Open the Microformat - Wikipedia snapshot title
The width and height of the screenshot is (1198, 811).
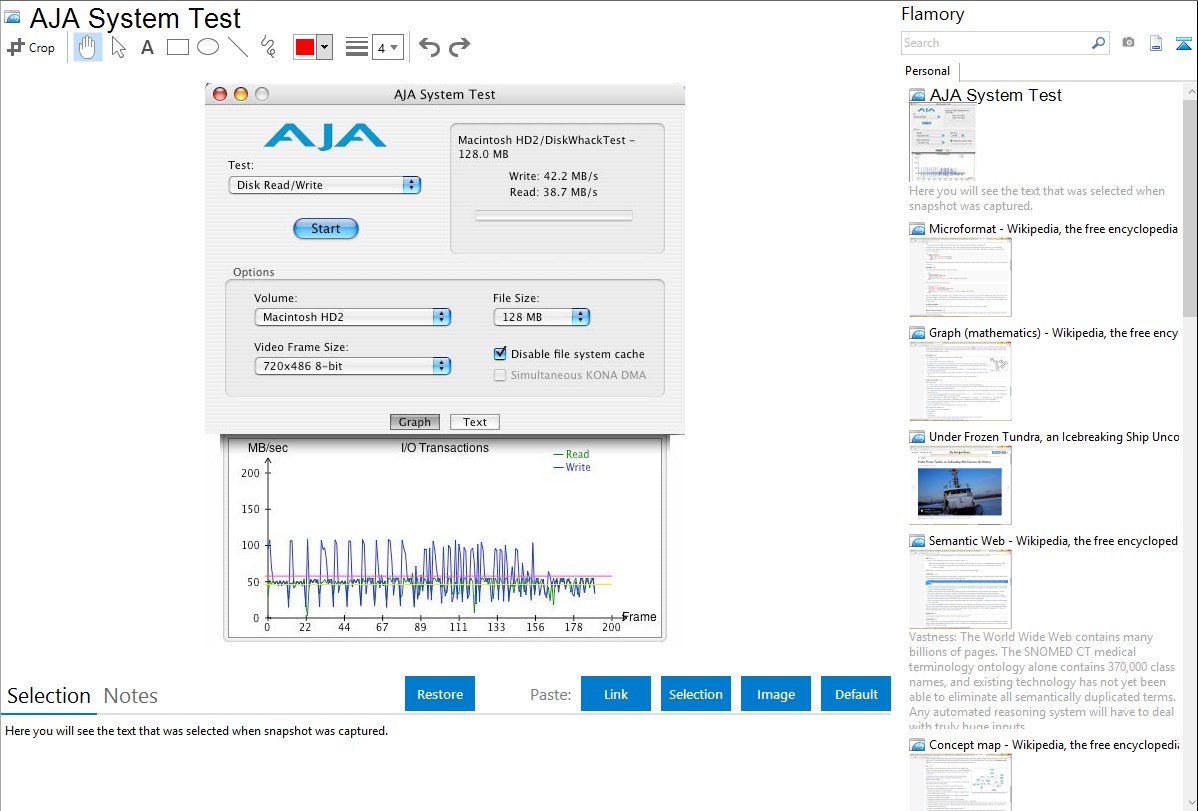coord(1053,229)
